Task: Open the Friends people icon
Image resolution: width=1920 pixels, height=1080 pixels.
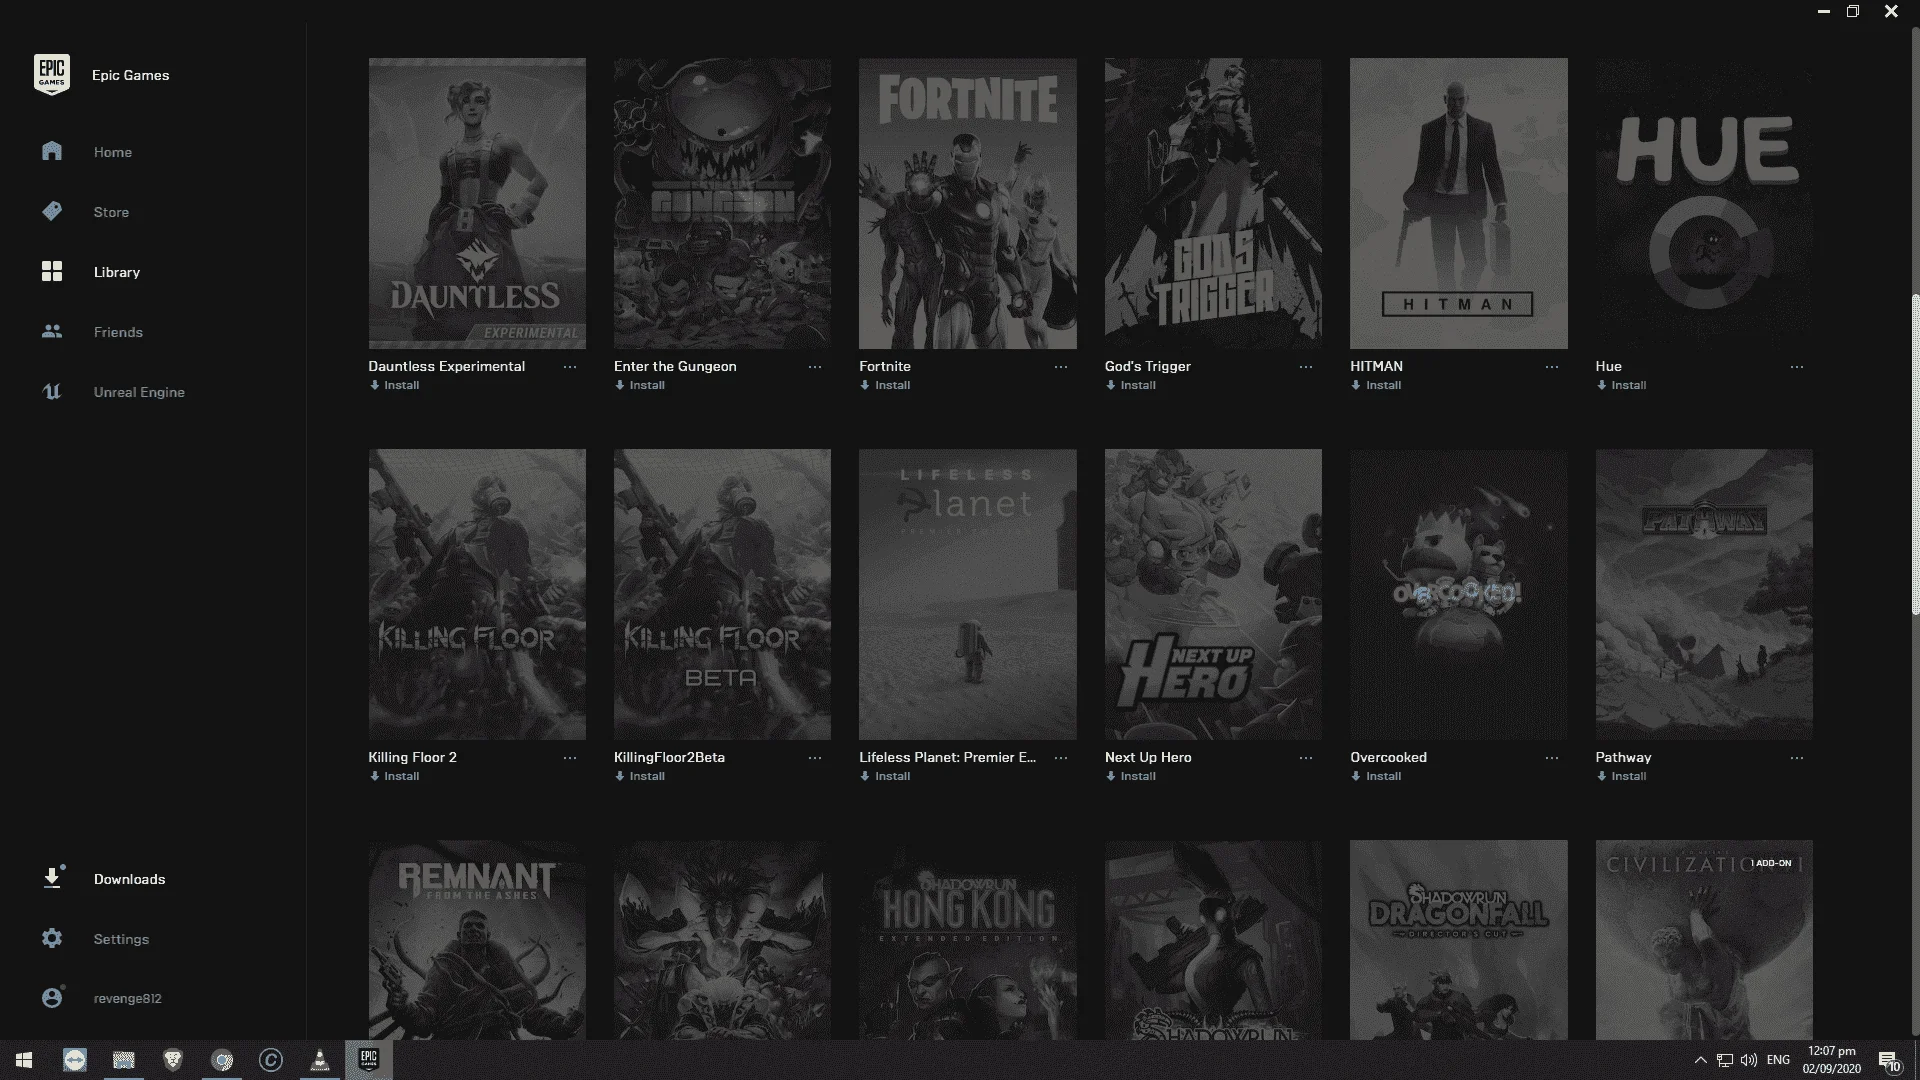Action: pyautogui.click(x=52, y=331)
